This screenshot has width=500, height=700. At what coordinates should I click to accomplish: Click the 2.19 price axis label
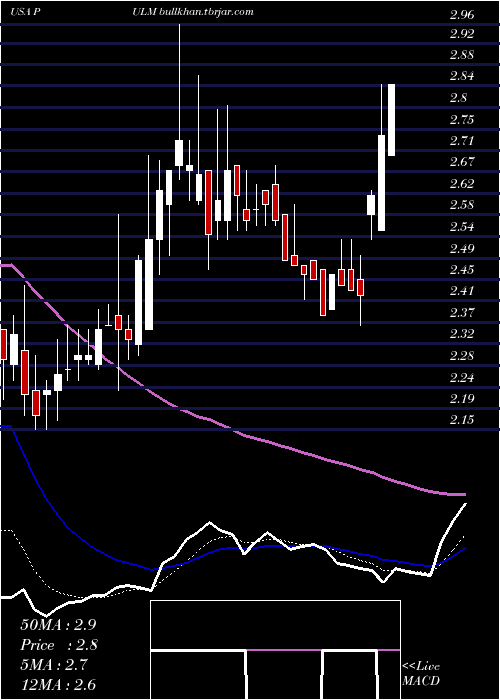[462, 398]
